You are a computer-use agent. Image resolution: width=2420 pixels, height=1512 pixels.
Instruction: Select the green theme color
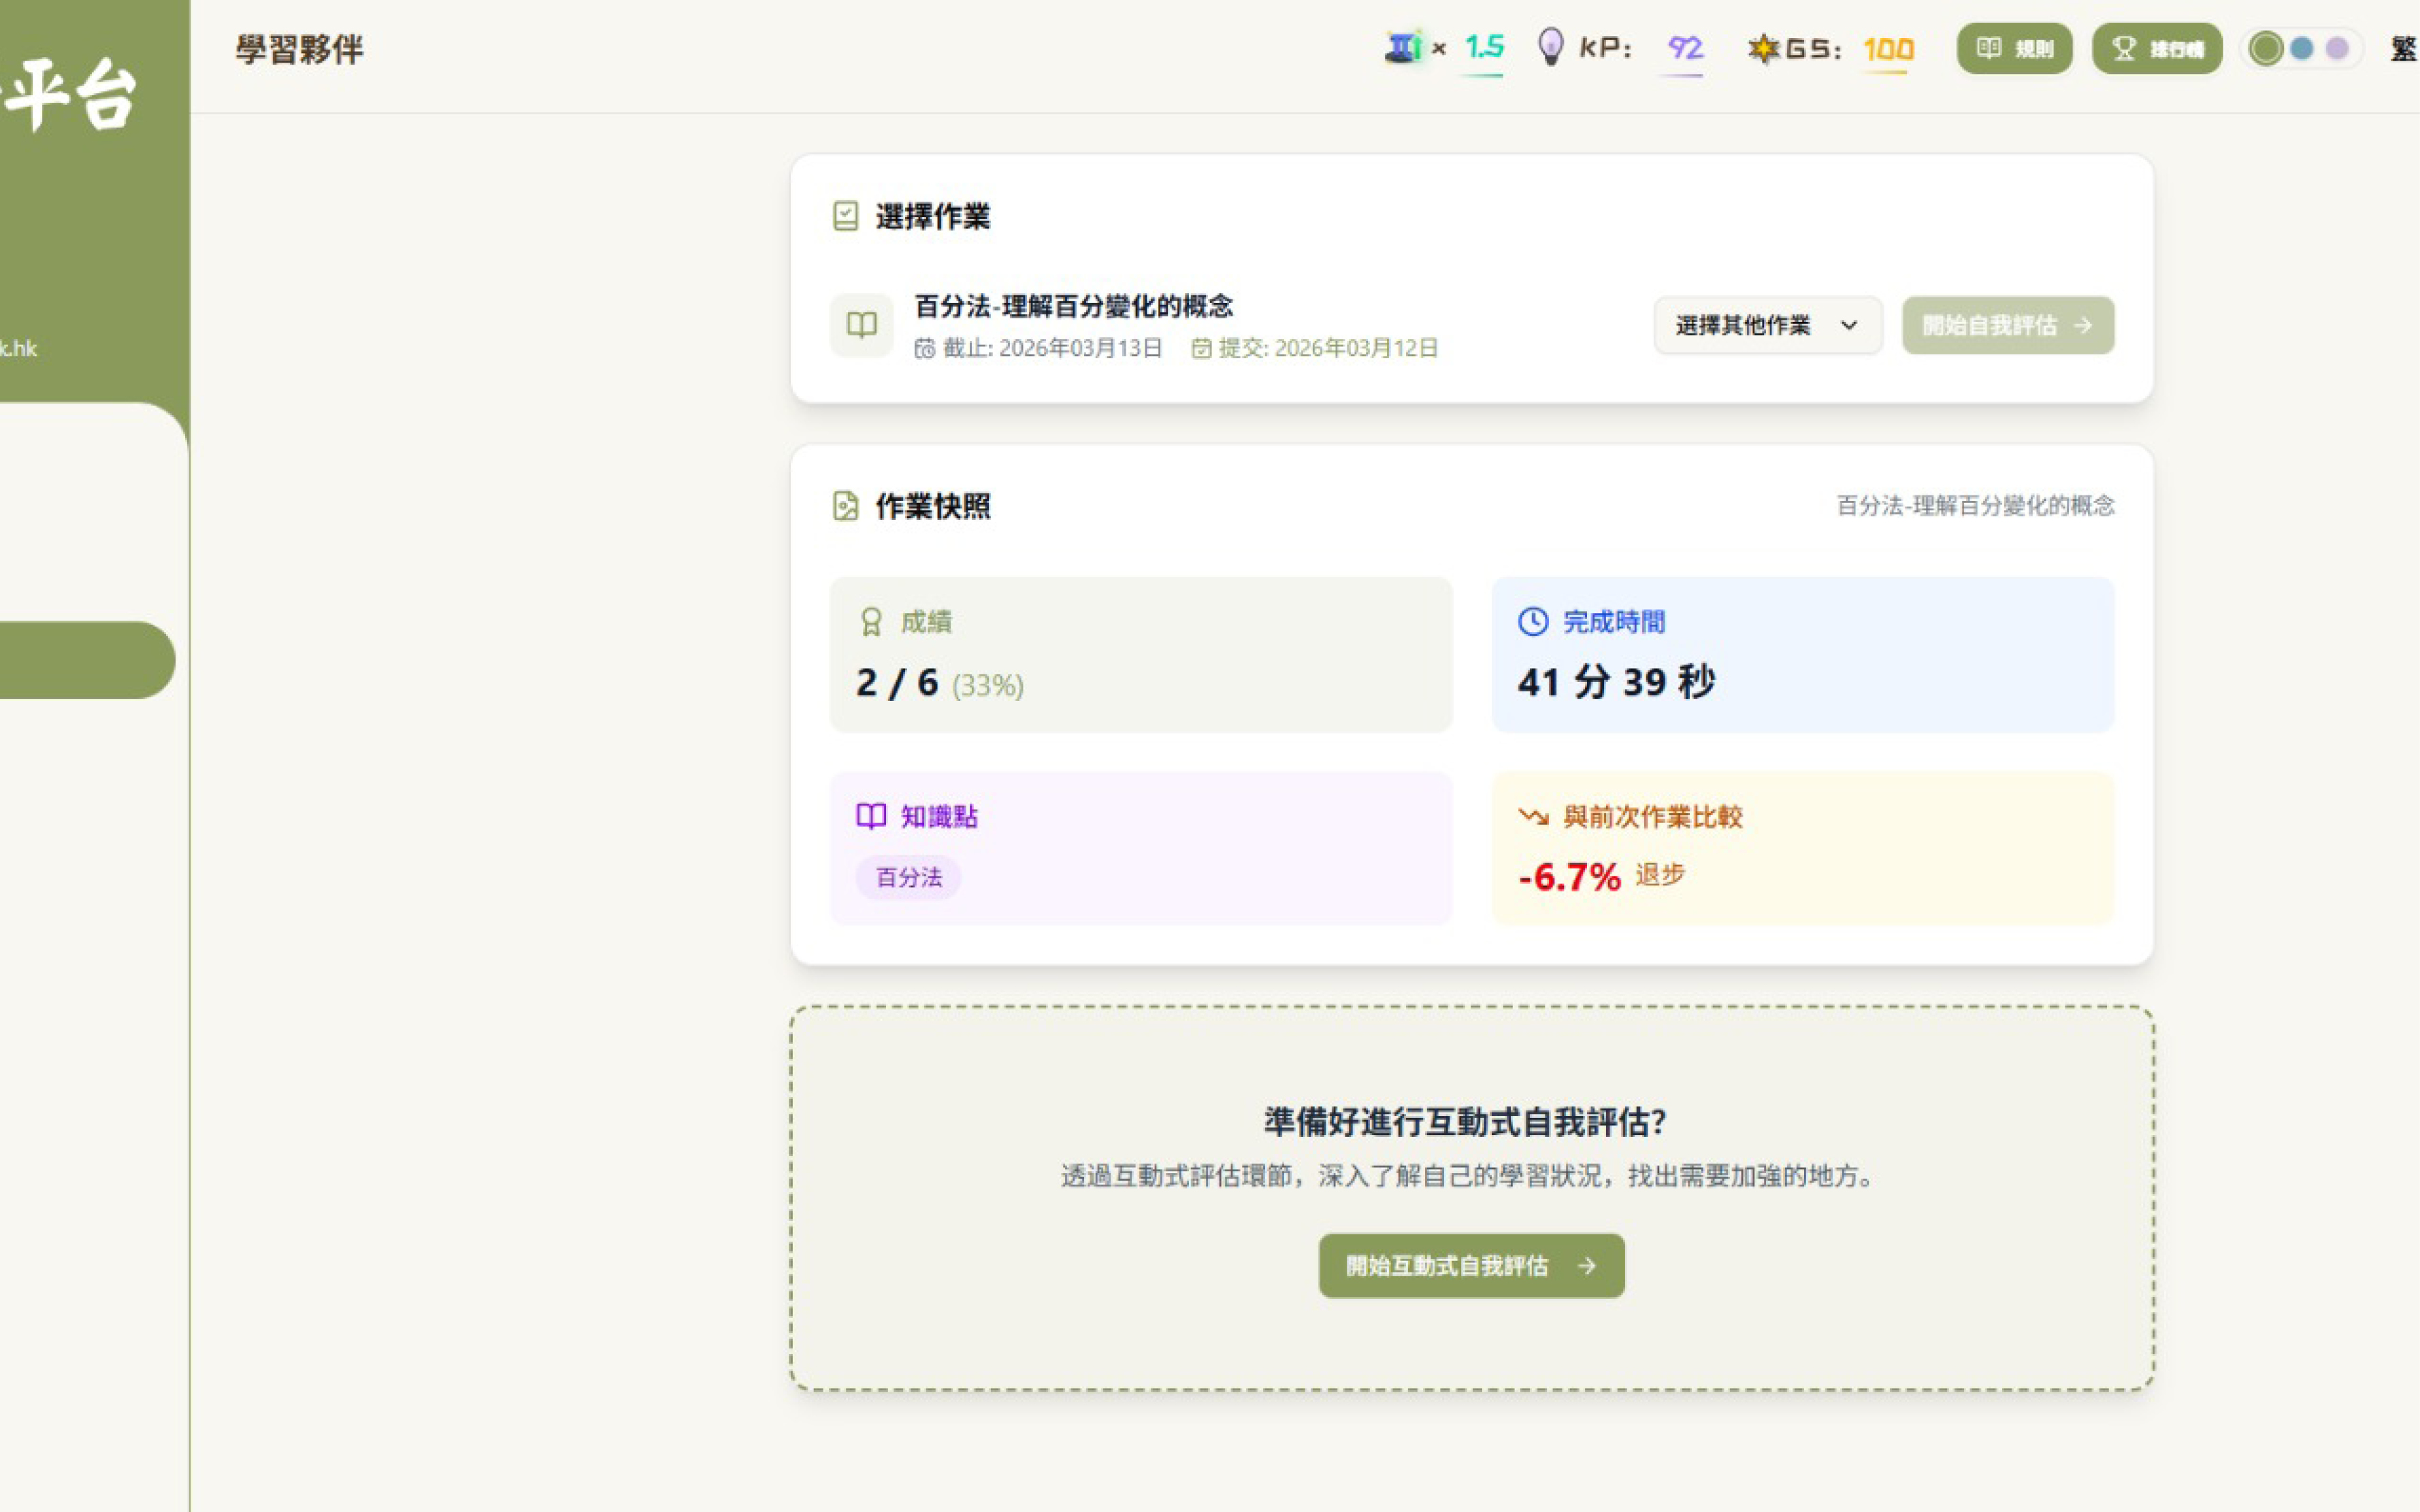click(x=2266, y=48)
